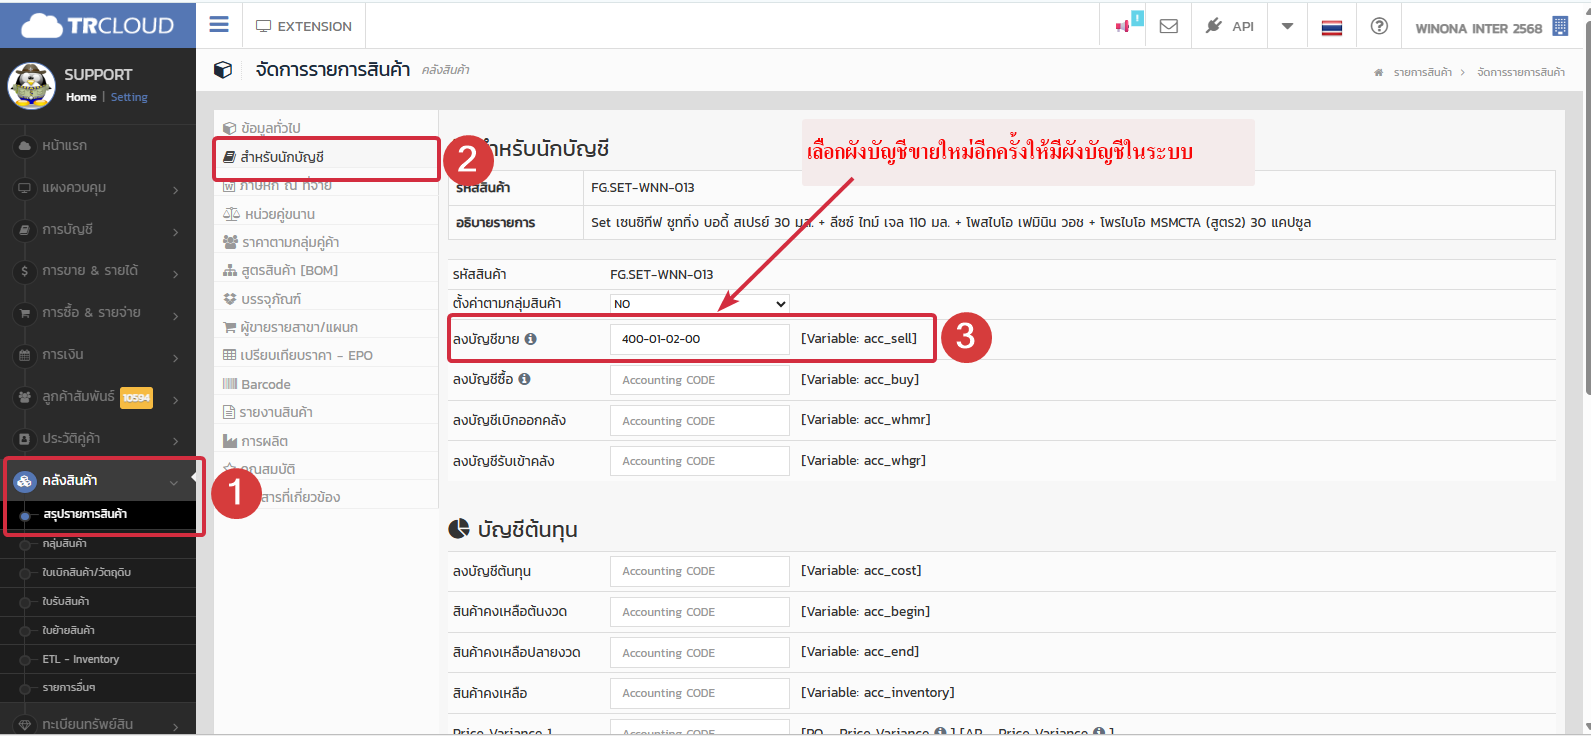The image size is (1591, 736).
Task: Open the ตั้งค่าตามกลุ่มสินค้า dropdown
Action: pos(699,303)
